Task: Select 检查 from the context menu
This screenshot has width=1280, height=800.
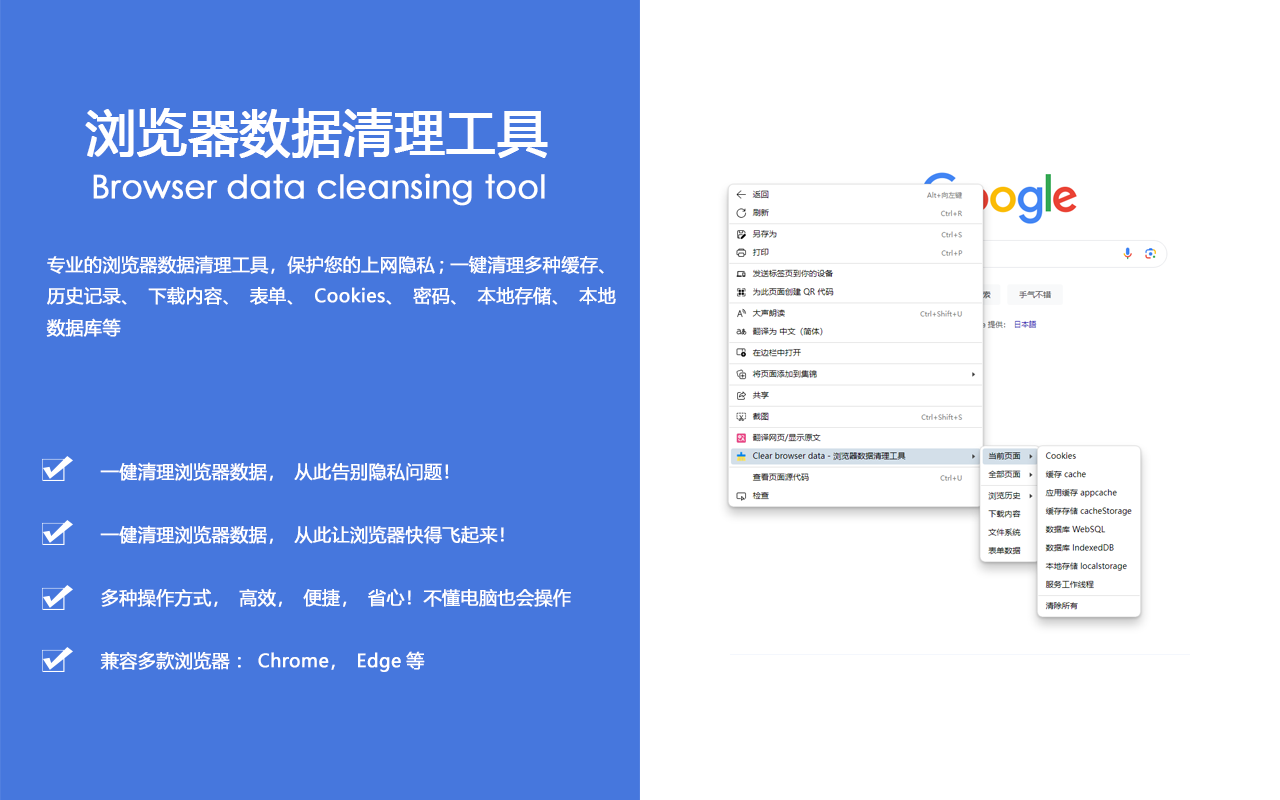Action: (759, 495)
